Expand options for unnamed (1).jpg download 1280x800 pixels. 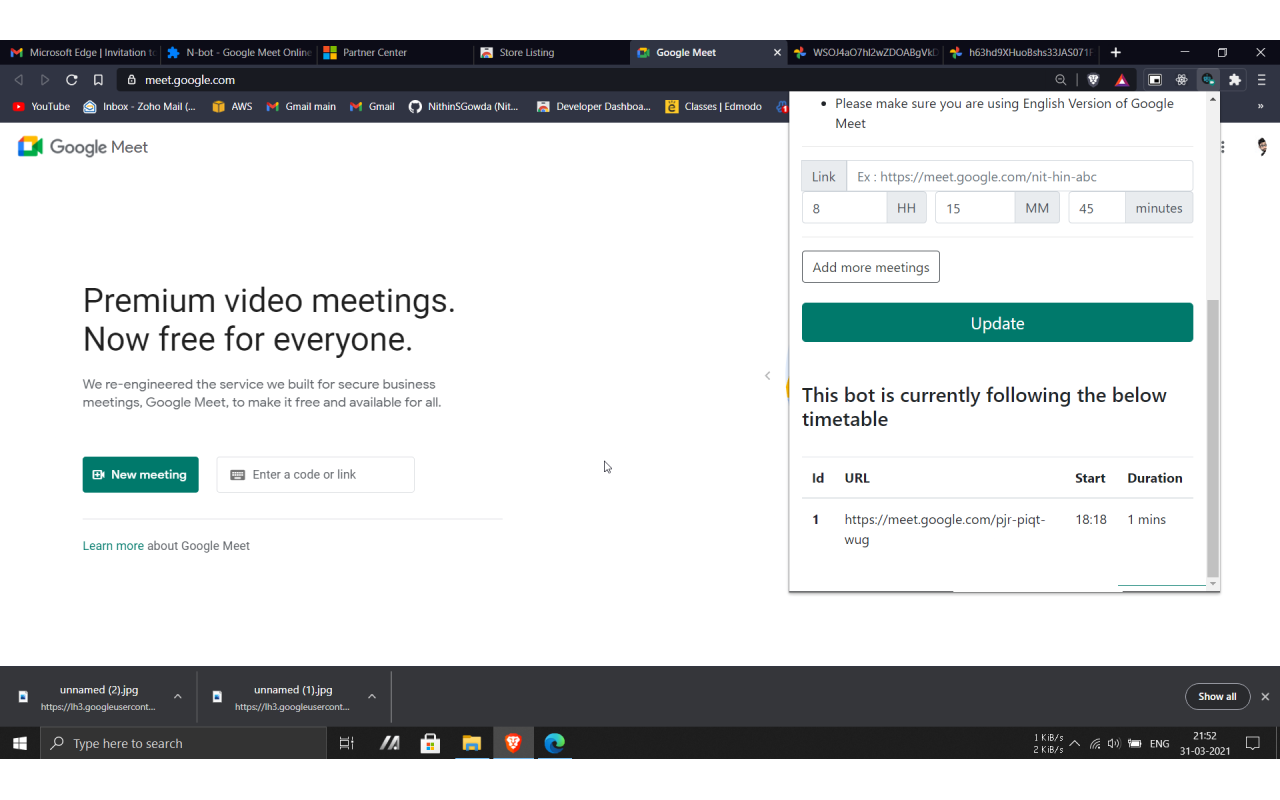pos(371,697)
